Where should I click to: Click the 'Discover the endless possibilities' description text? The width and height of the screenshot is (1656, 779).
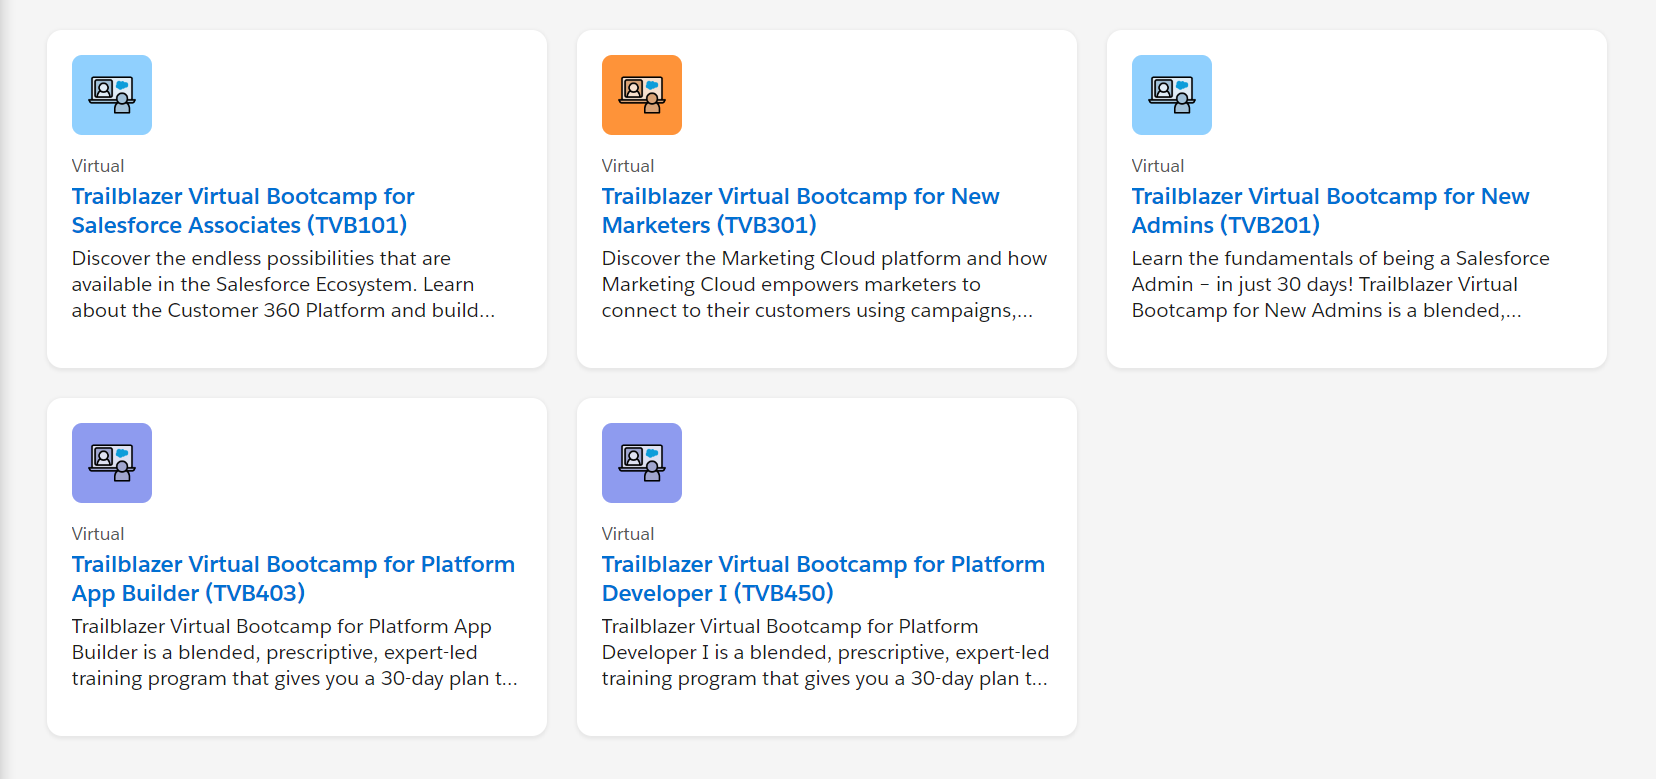click(x=283, y=285)
